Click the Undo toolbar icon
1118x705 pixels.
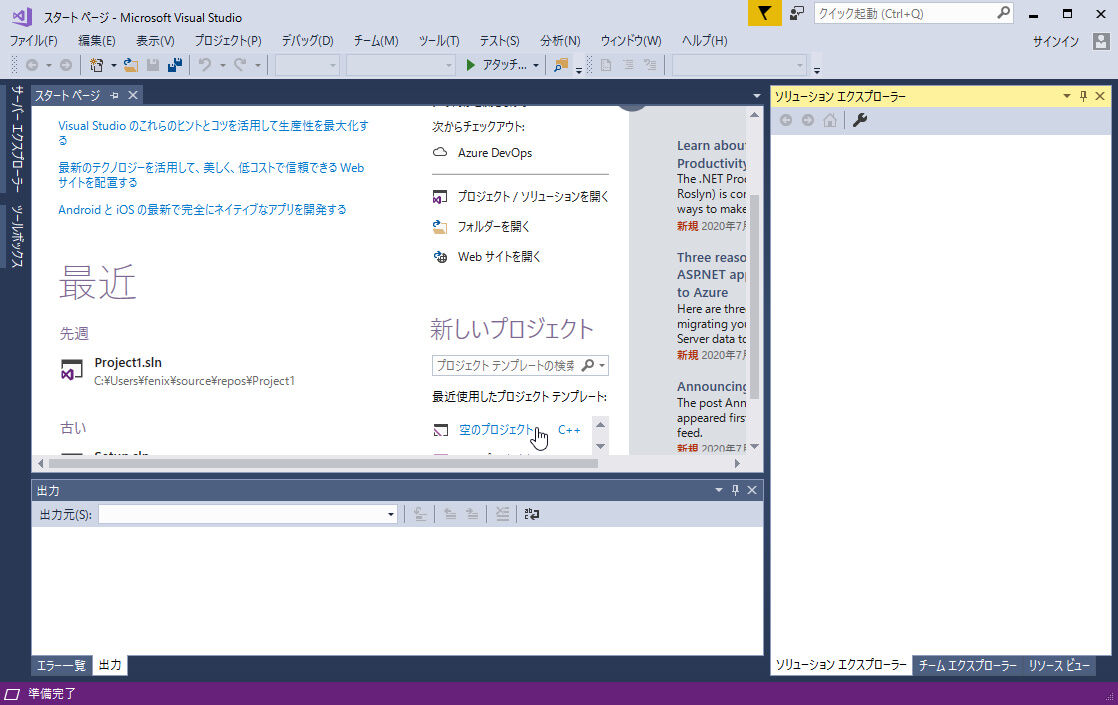[x=205, y=65]
